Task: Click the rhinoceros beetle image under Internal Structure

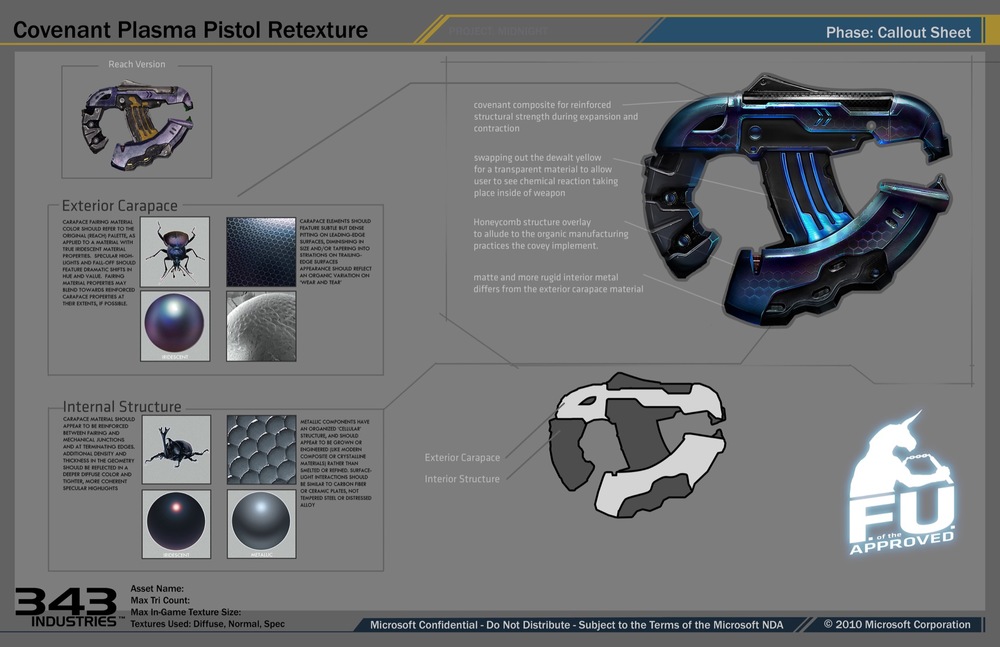Action: (175, 449)
